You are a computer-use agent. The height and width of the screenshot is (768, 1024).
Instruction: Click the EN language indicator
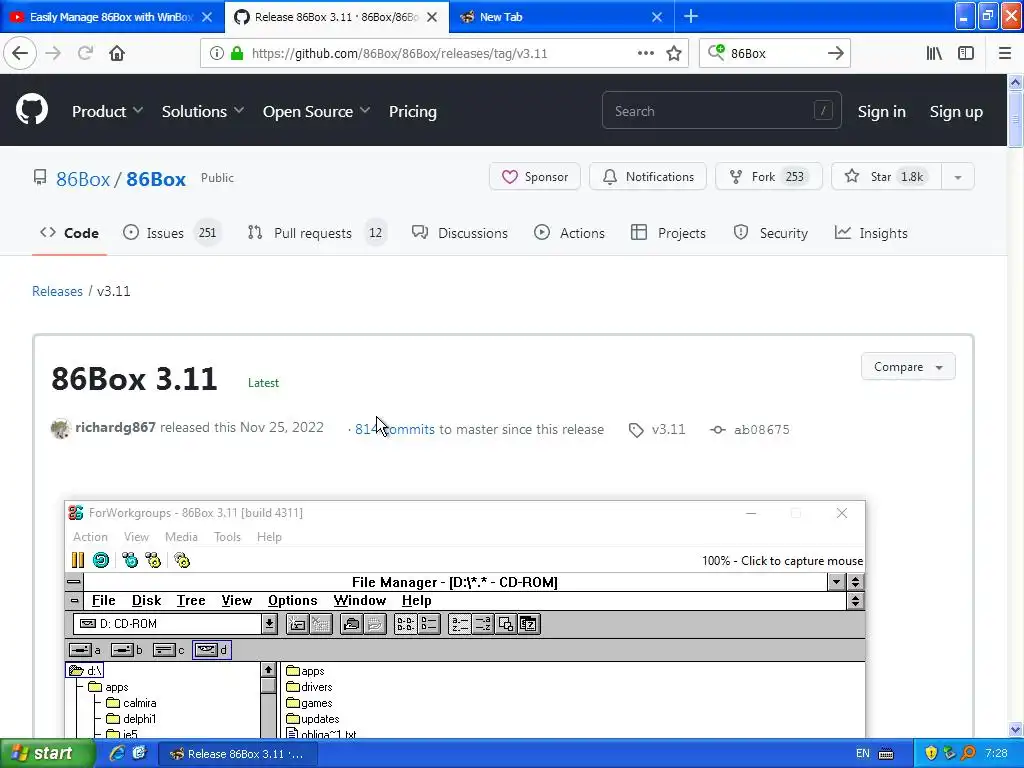tap(863, 754)
